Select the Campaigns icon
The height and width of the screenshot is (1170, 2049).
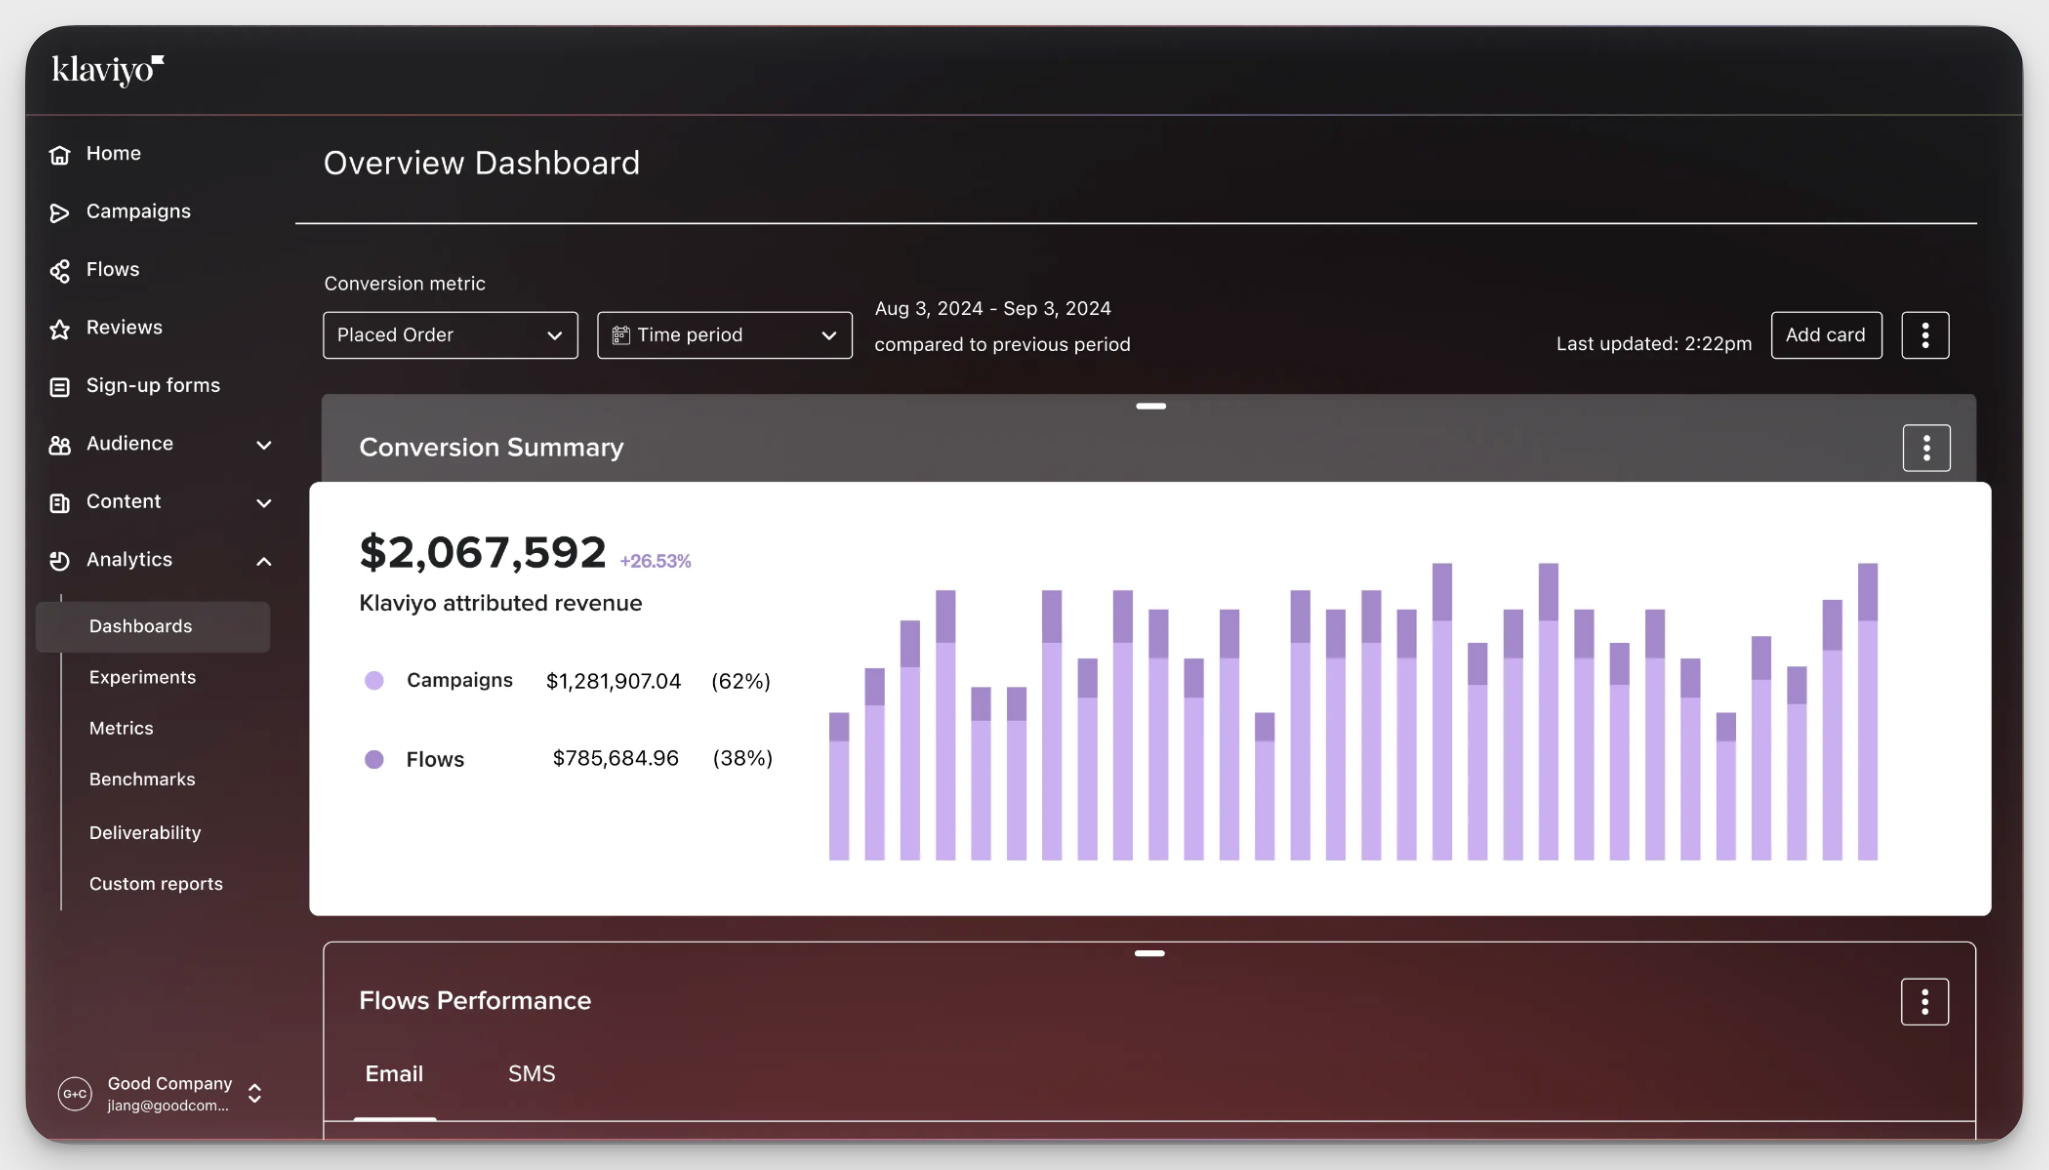point(59,211)
